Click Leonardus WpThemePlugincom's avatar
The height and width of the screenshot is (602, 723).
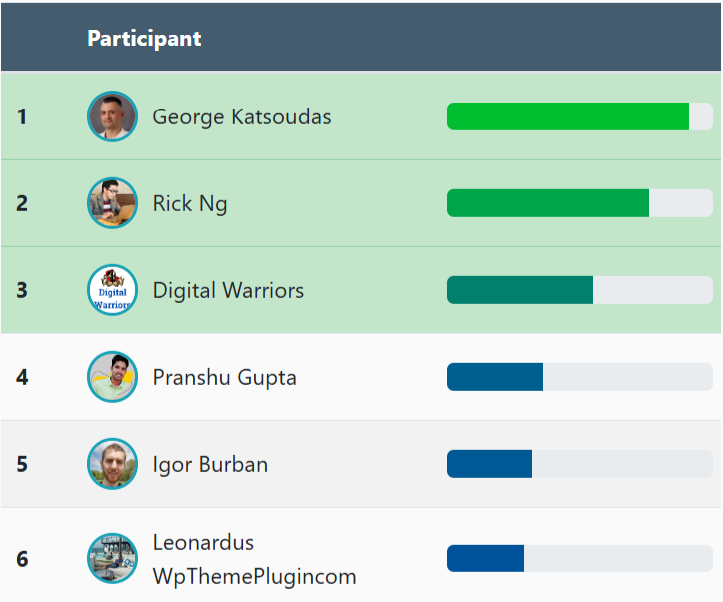[112, 558]
